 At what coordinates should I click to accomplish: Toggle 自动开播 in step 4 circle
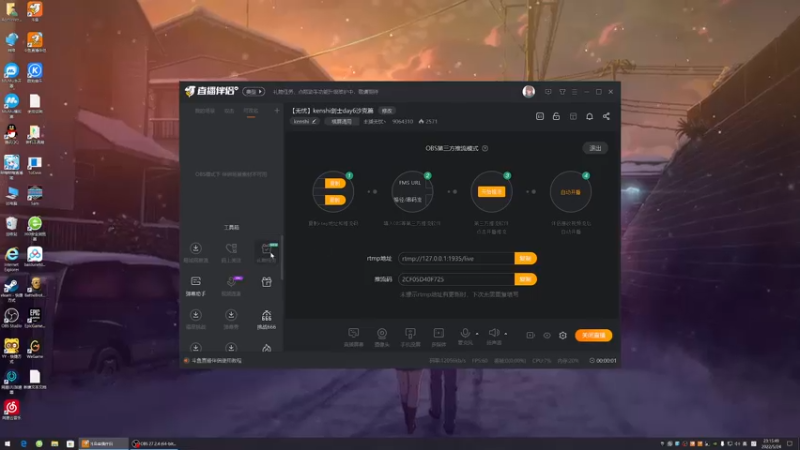(x=570, y=192)
